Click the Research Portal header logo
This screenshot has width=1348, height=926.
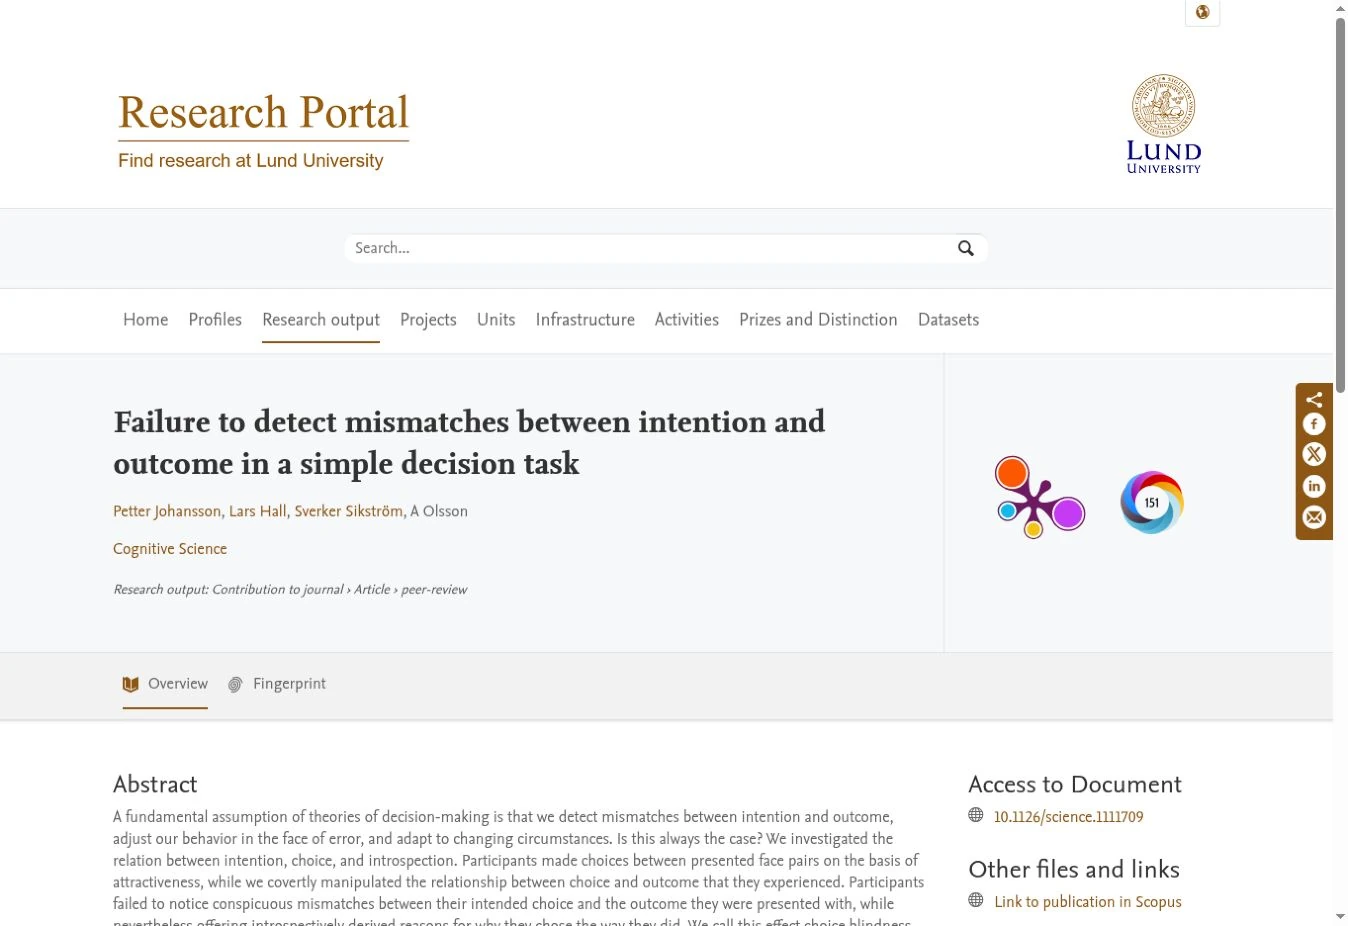click(x=264, y=131)
